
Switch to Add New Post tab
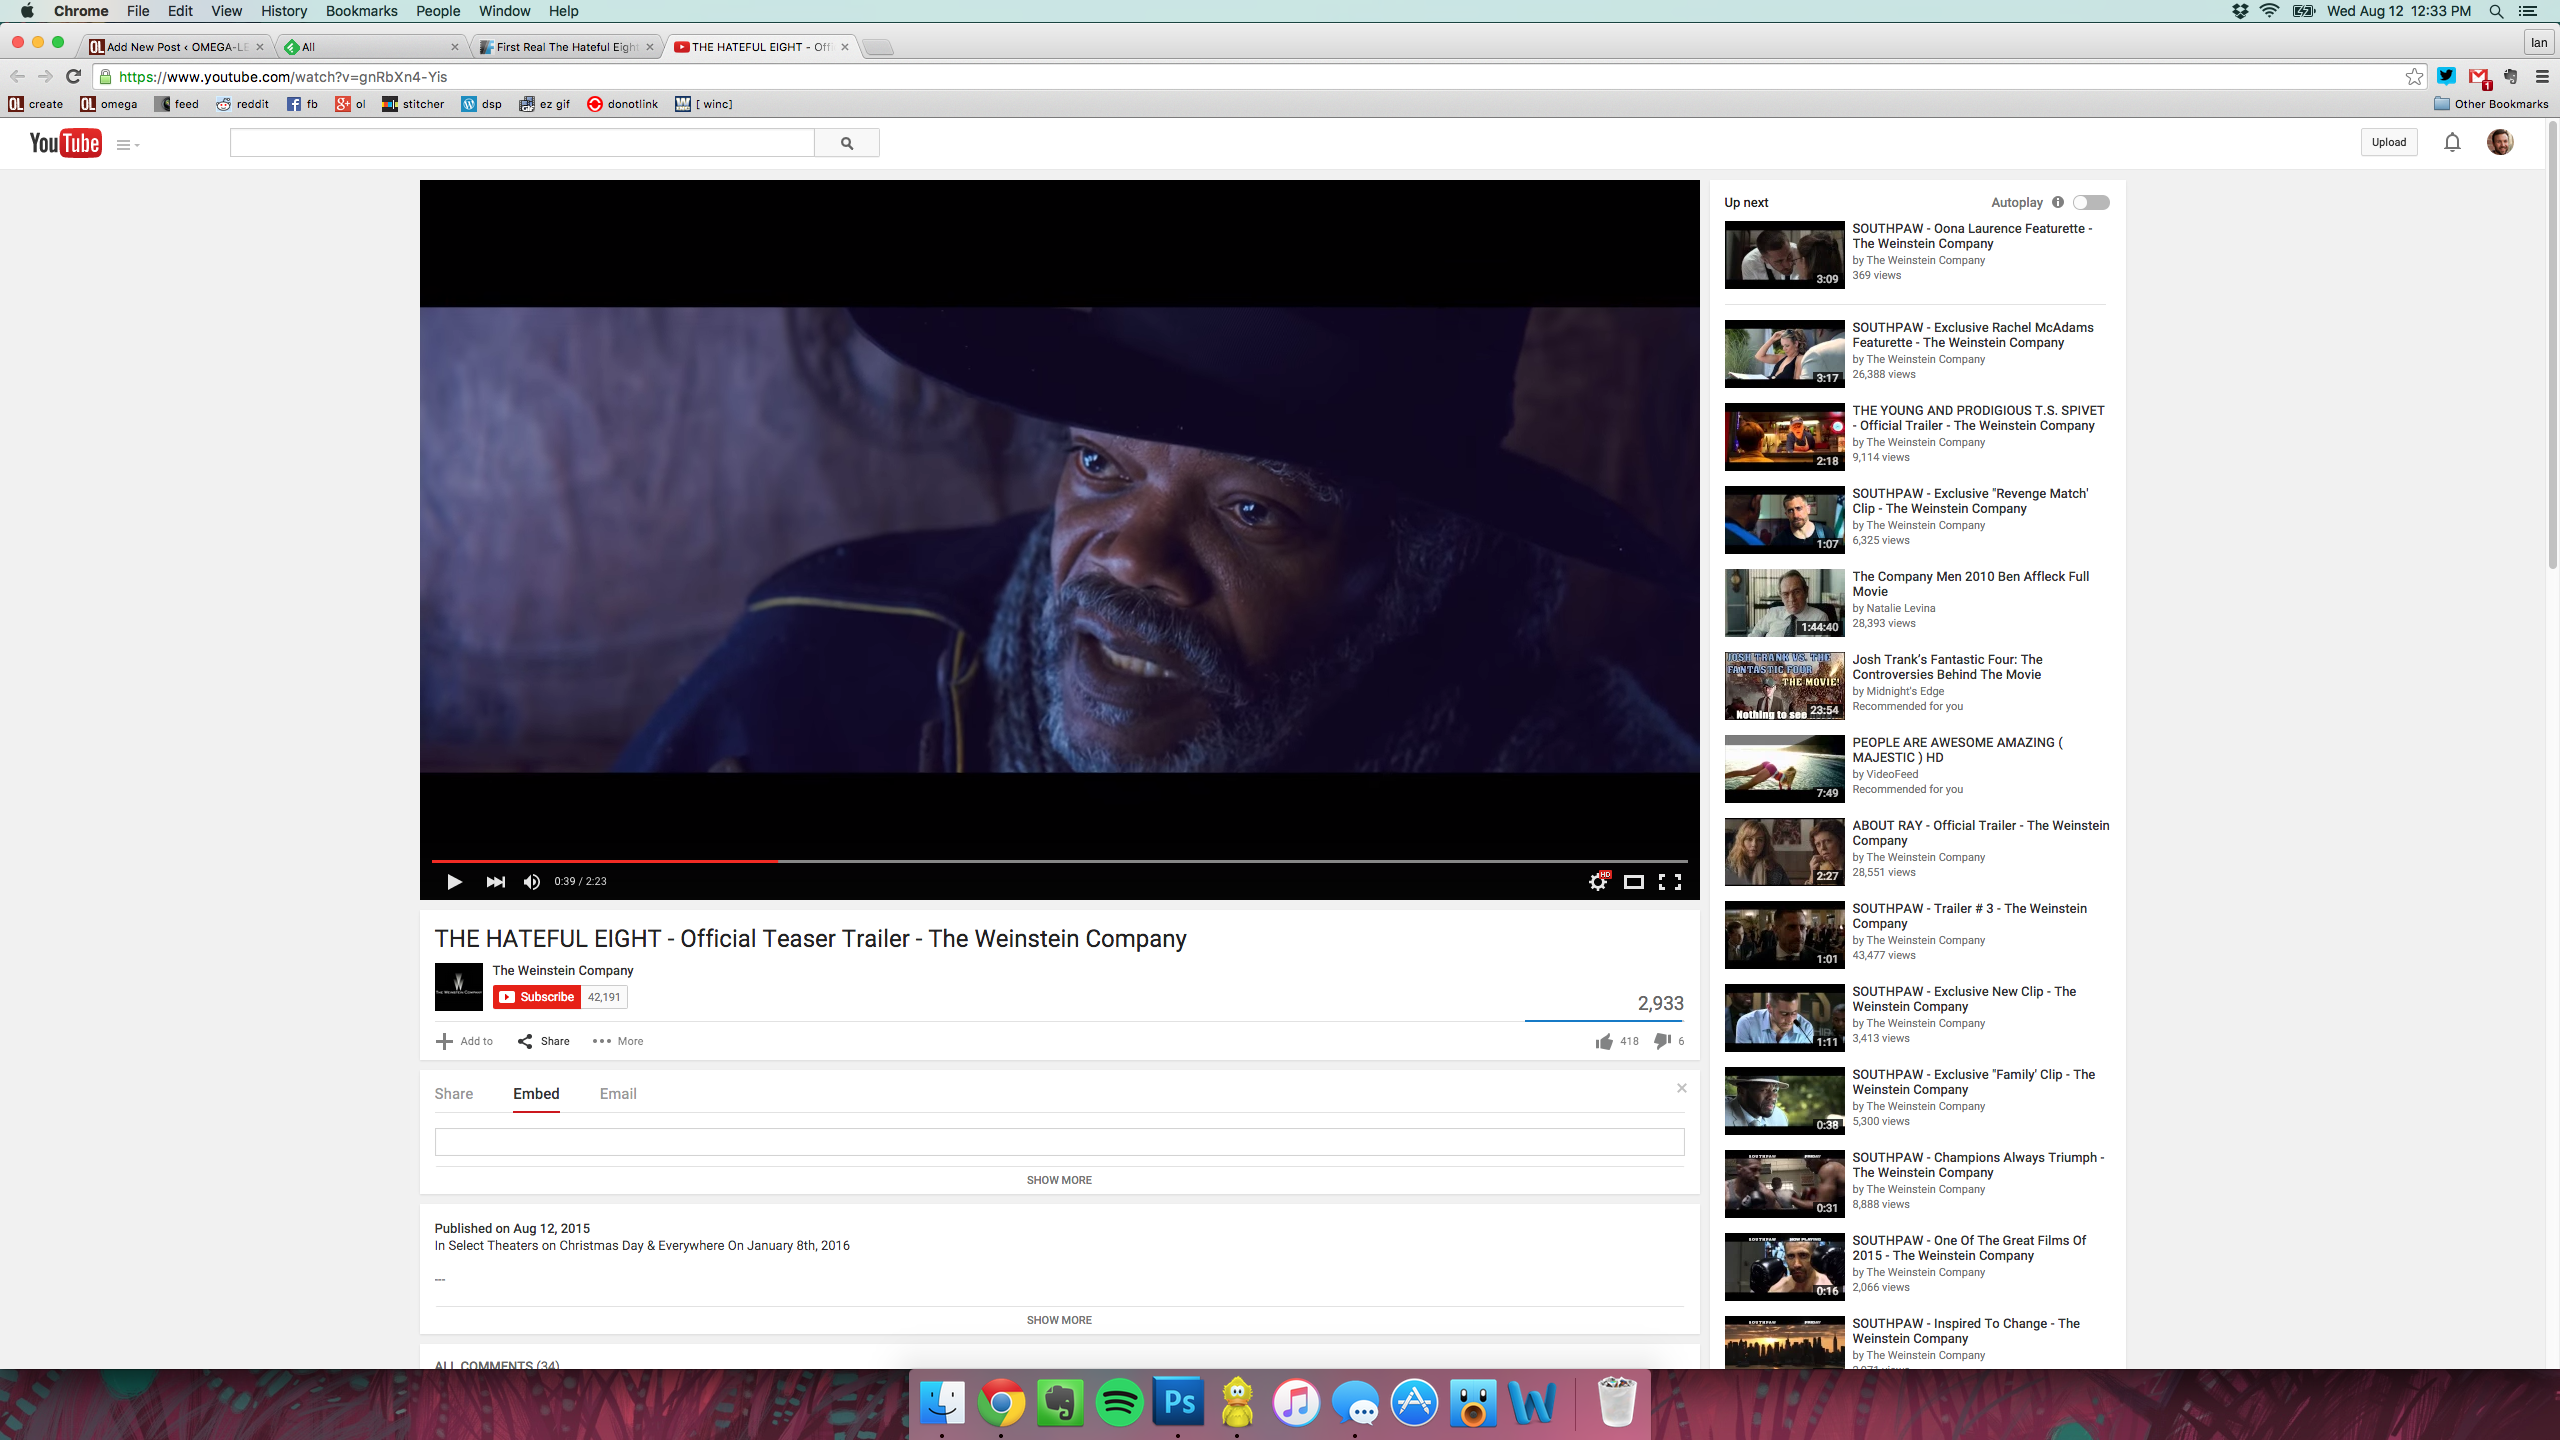point(176,47)
